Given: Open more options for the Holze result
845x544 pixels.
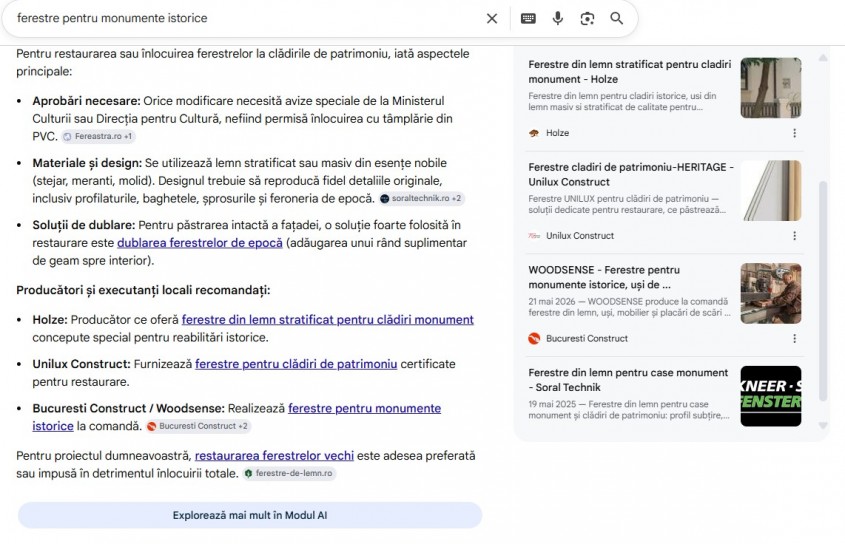Looking at the screenshot, I should pyautogui.click(x=794, y=133).
